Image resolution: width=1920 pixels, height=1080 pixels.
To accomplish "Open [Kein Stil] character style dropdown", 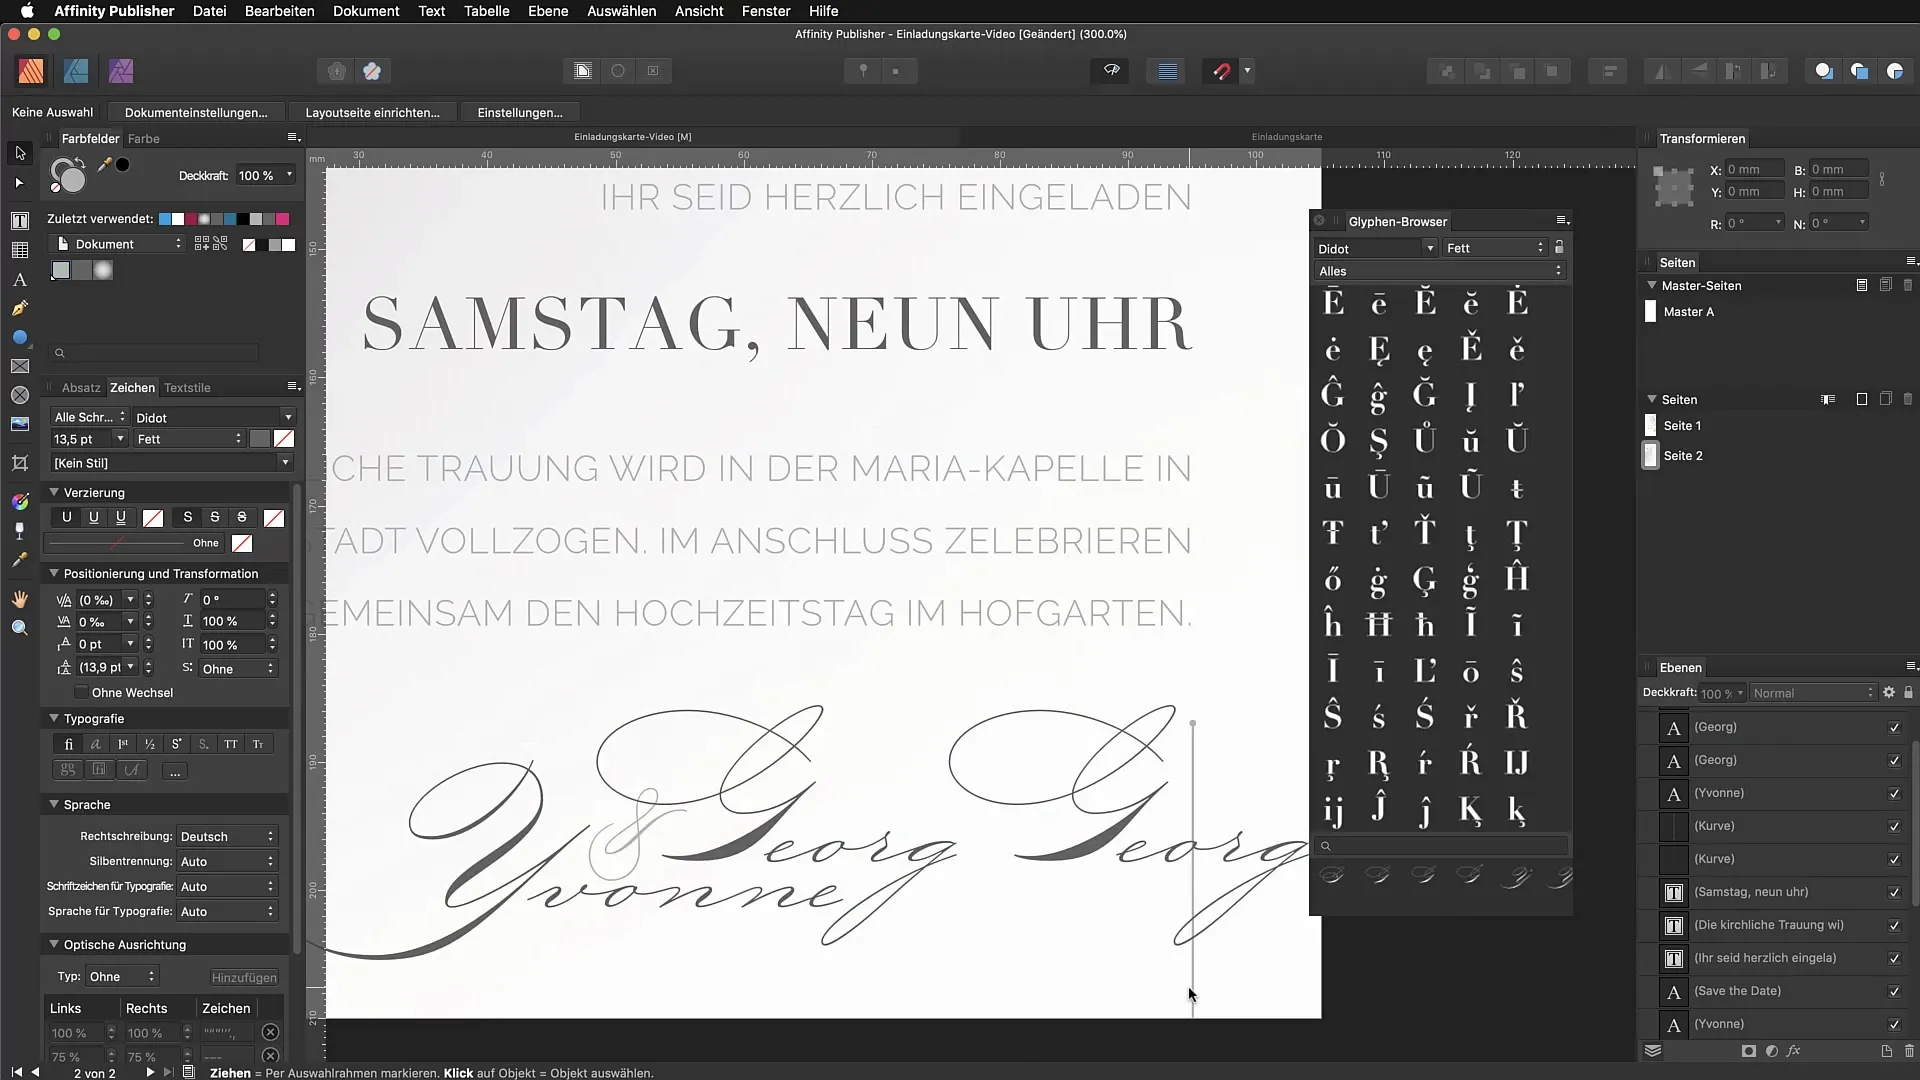I will [172, 463].
